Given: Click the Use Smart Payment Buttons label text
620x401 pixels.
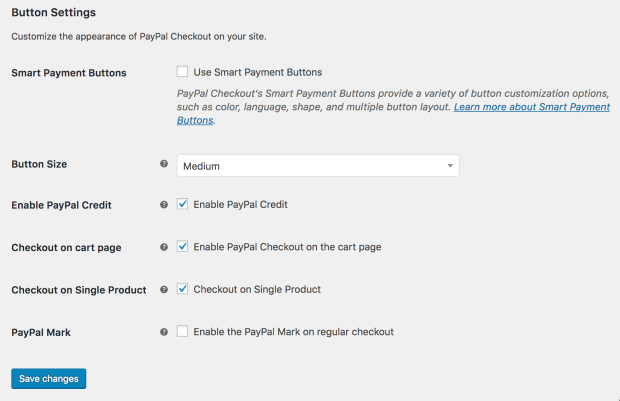Looking at the screenshot, I should (258, 72).
